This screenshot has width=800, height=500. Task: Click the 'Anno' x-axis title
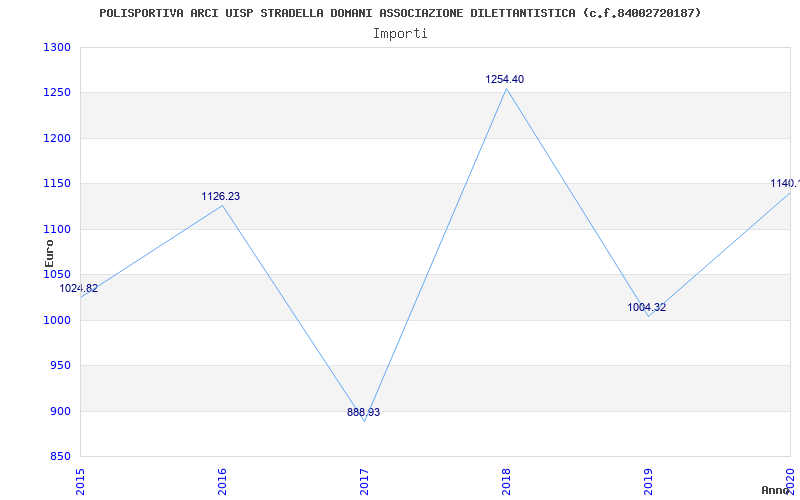(x=776, y=490)
